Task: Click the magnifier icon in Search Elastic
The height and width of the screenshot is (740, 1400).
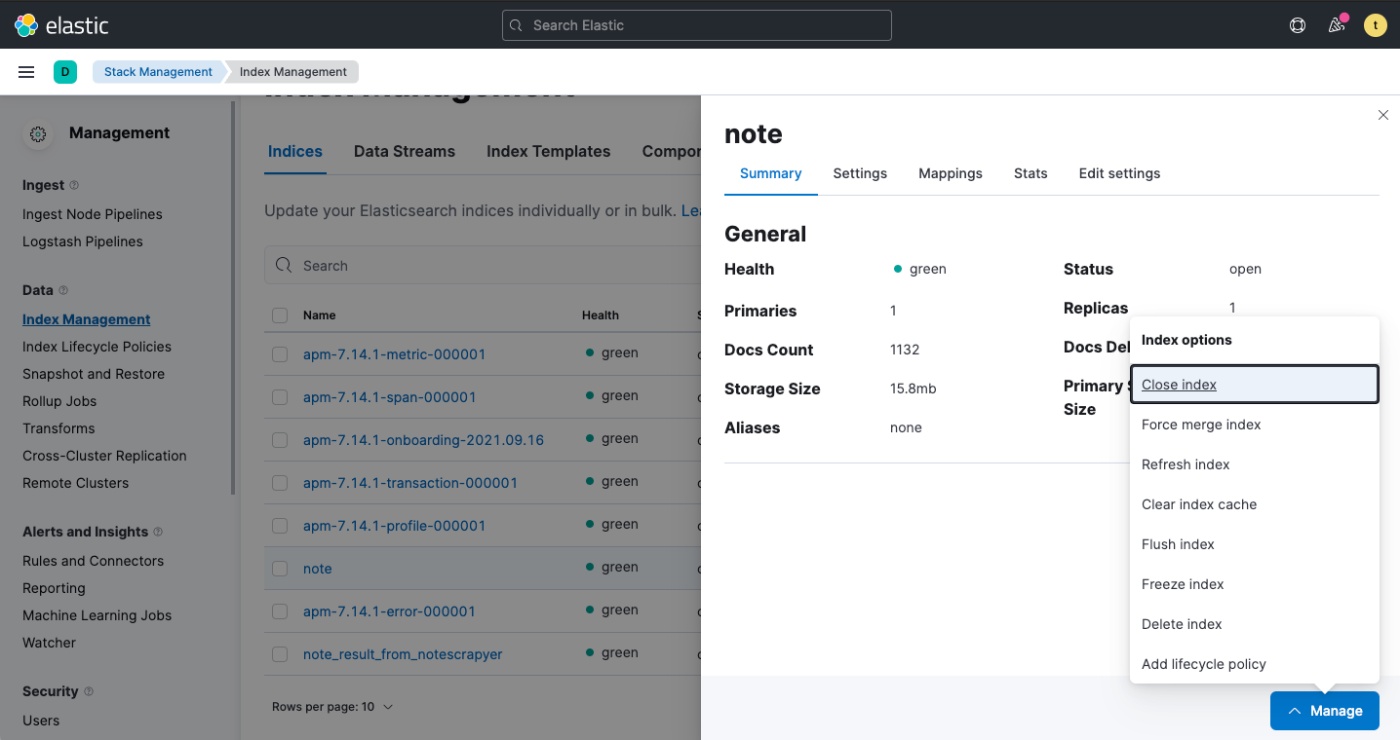Action: point(516,25)
